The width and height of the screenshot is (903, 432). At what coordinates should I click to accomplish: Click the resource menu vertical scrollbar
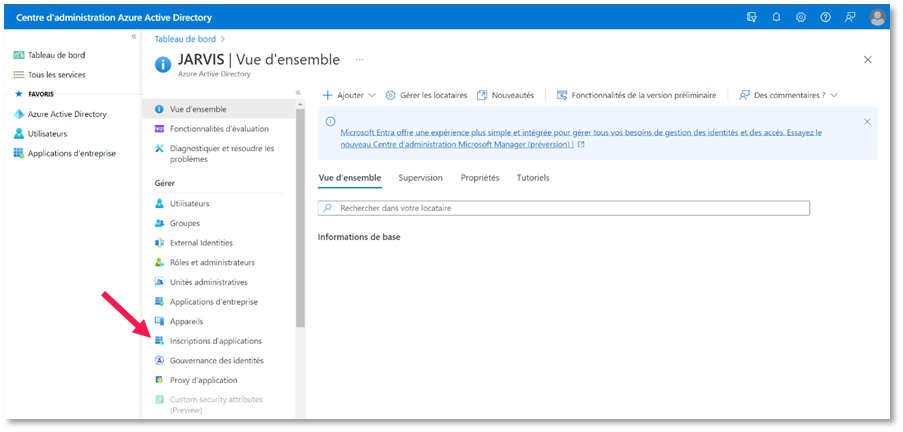click(x=300, y=219)
